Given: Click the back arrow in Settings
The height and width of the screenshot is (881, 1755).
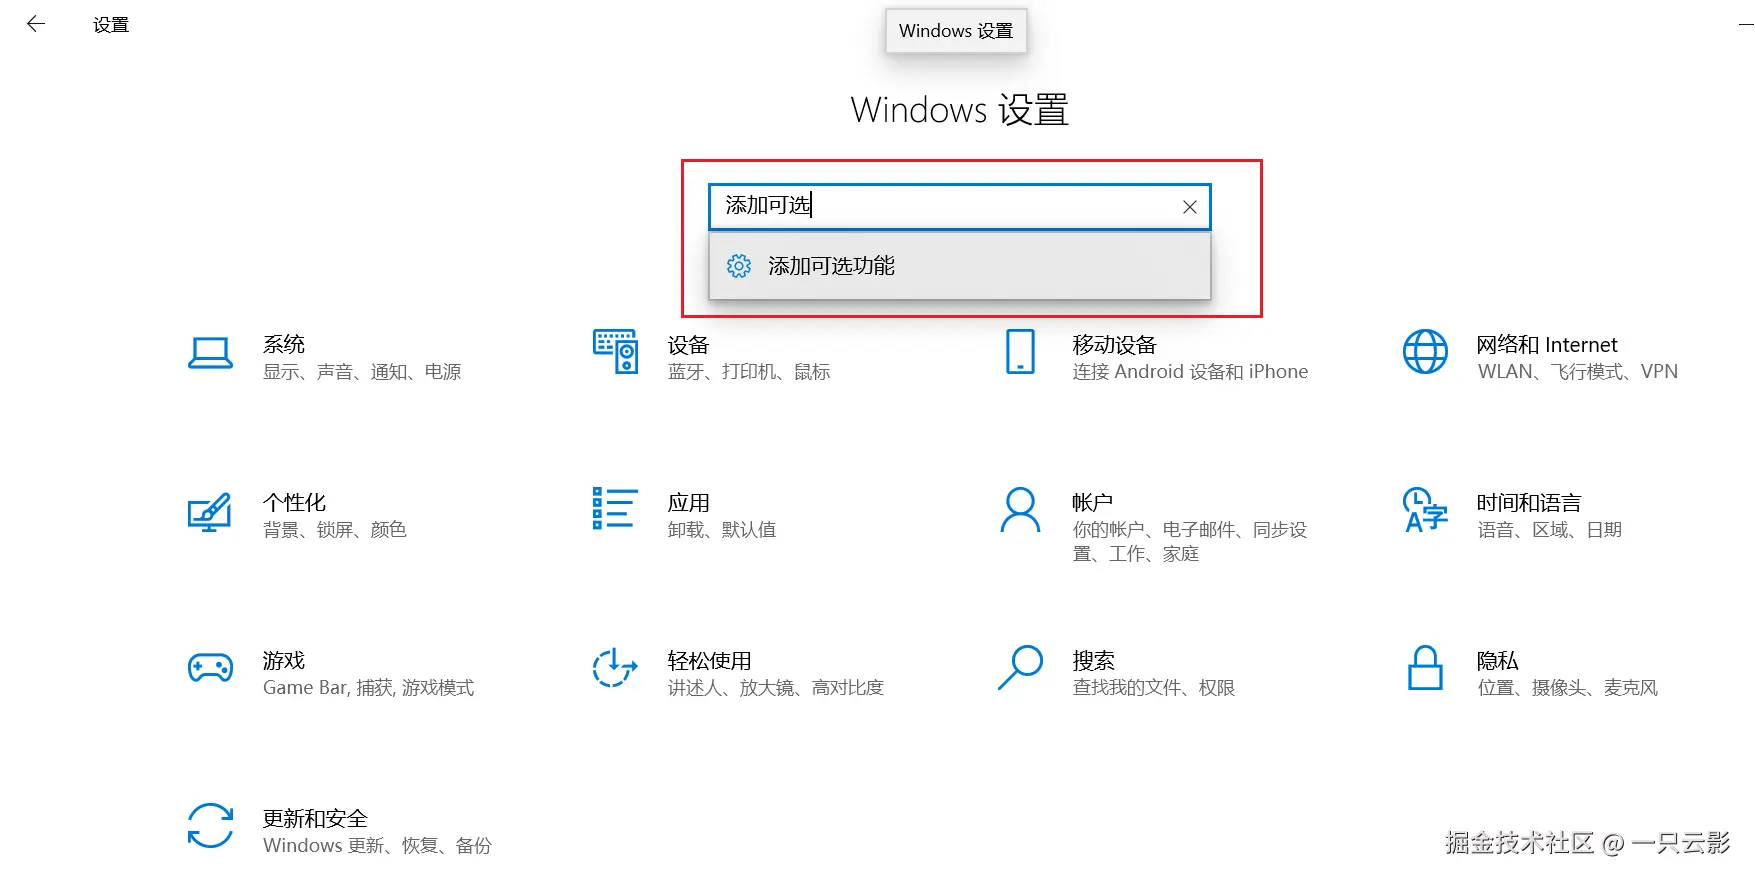Looking at the screenshot, I should pyautogui.click(x=36, y=24).
